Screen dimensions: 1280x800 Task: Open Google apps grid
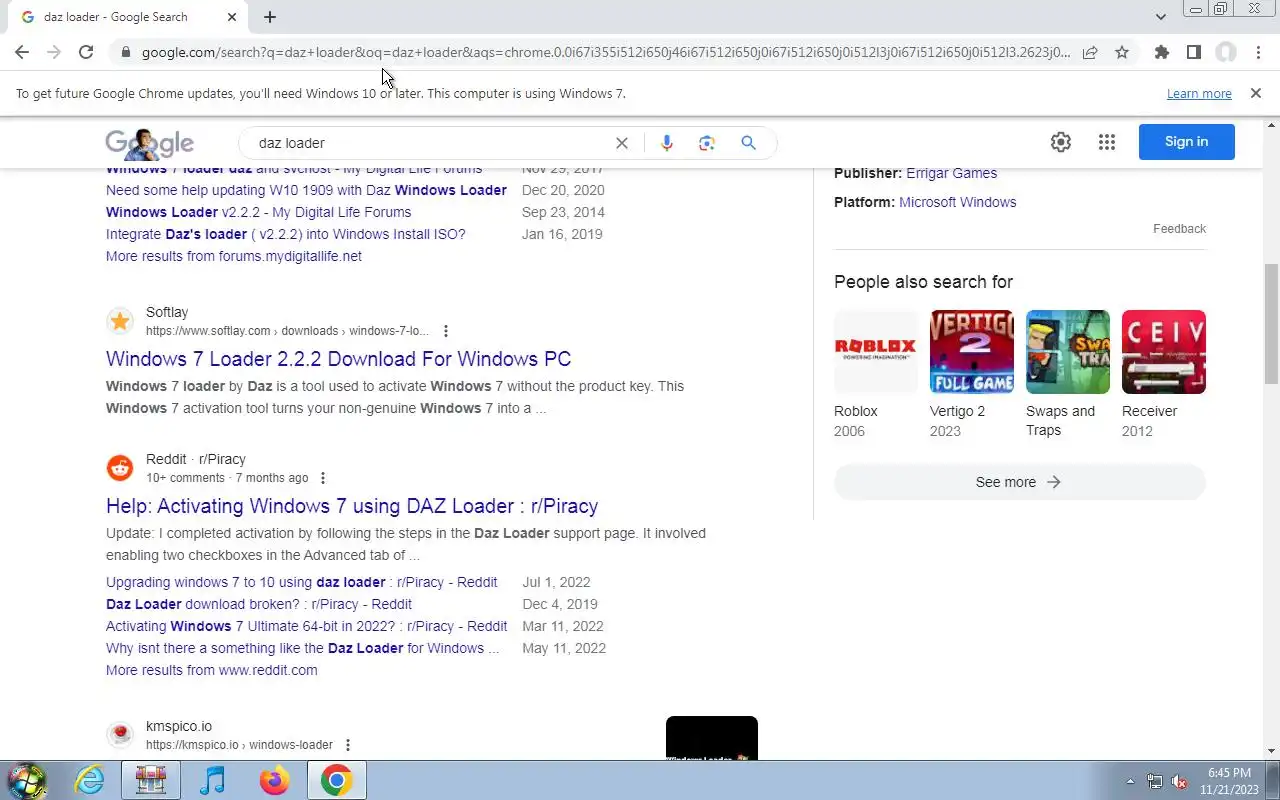pos(1107,142)
